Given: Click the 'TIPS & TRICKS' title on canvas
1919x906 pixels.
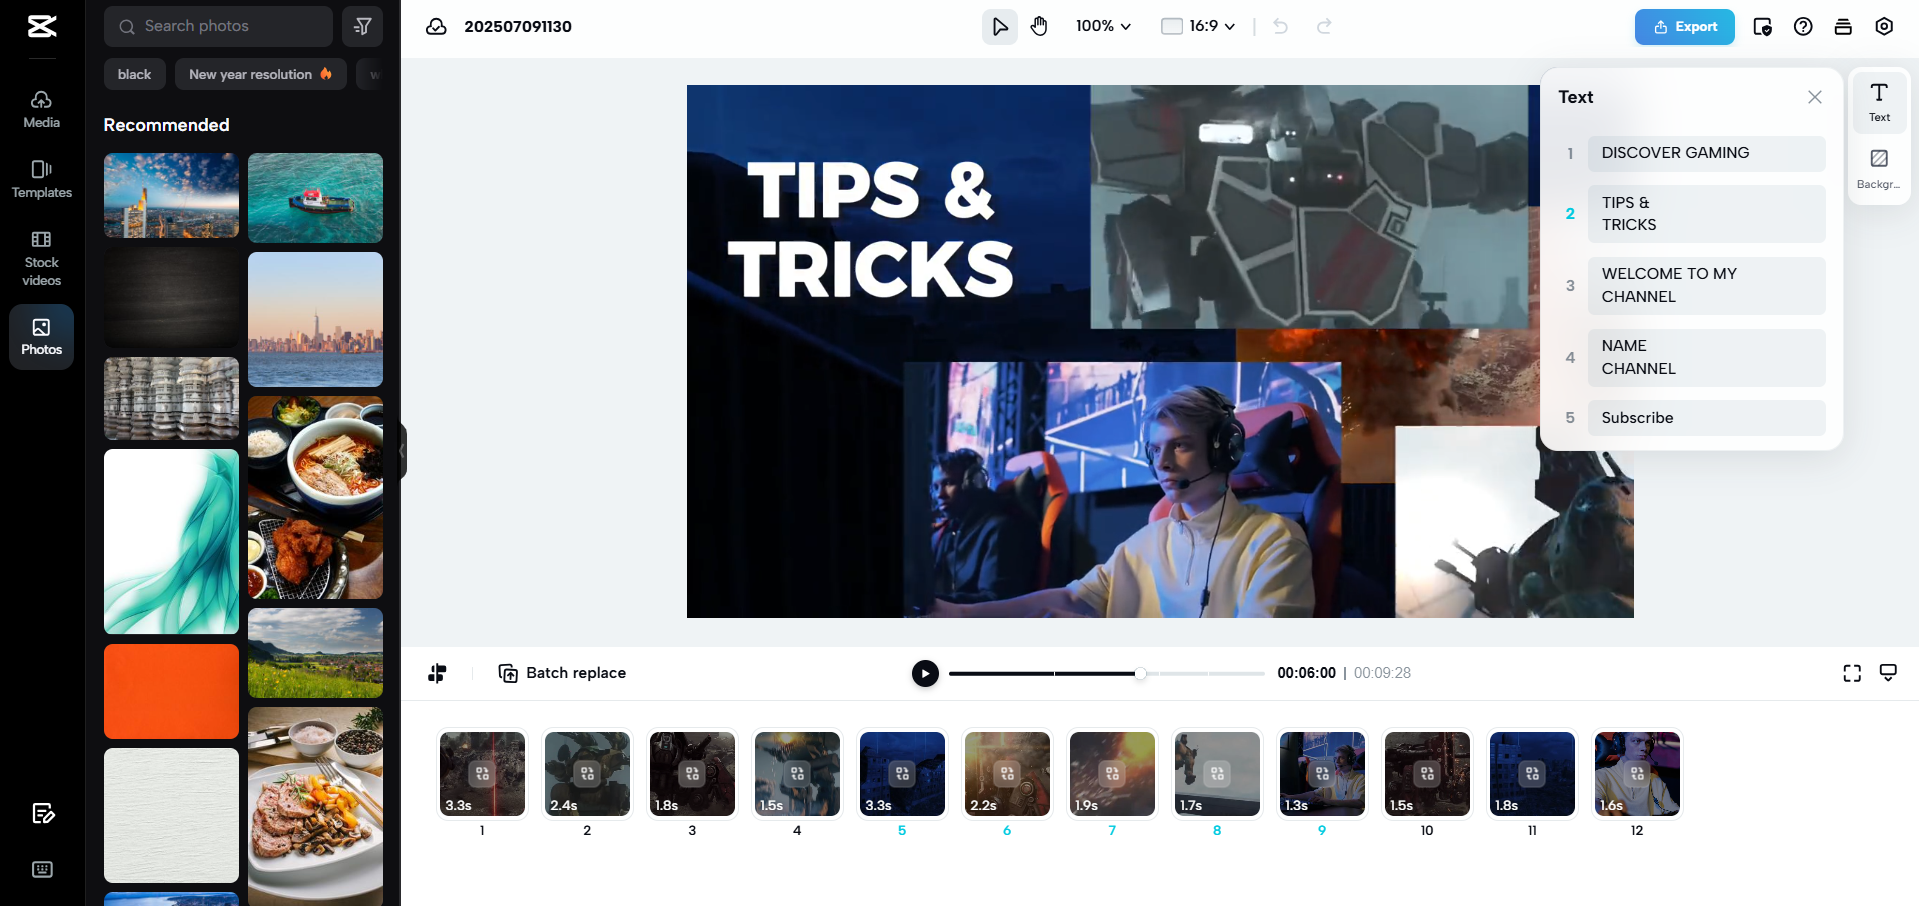Looking at the screenshot, I should (x=870, y=229).
